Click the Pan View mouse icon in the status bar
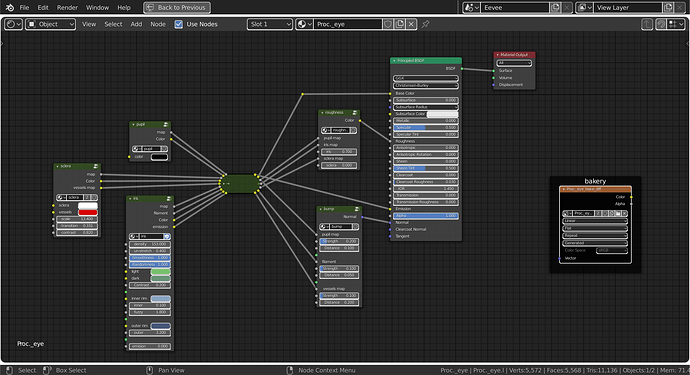Screen dimensions: 690x375 (150, 370)
